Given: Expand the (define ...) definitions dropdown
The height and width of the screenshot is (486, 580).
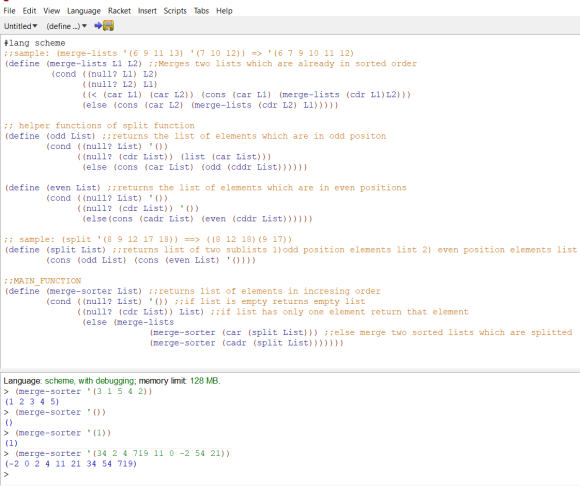Looking at the screenshot, I should point(66,26).
